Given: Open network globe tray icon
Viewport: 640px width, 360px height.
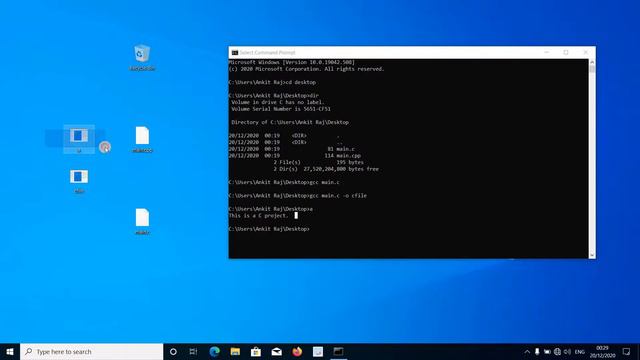Looking at the screenshot, I should [x=557, y=351].
